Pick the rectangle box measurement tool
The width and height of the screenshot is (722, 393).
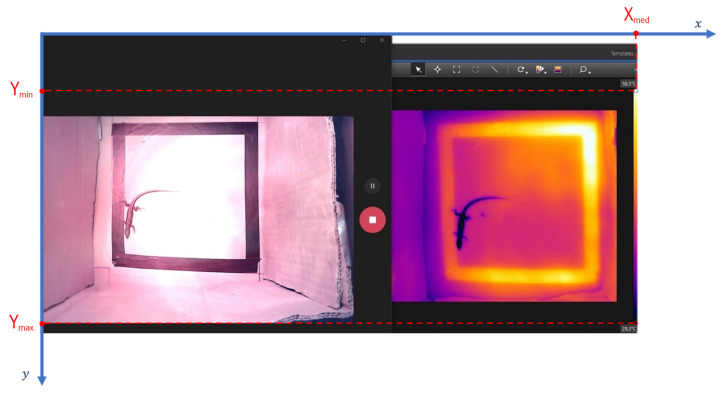click(456, 70)
